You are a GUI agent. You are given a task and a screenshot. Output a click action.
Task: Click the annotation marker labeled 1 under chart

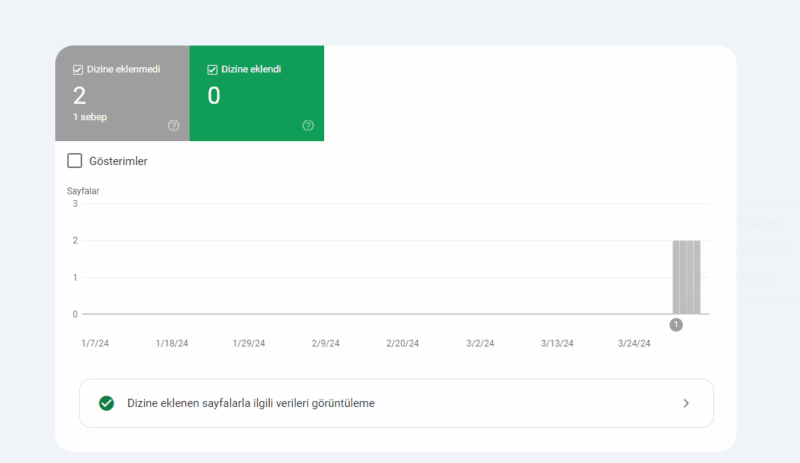[676, 325]
